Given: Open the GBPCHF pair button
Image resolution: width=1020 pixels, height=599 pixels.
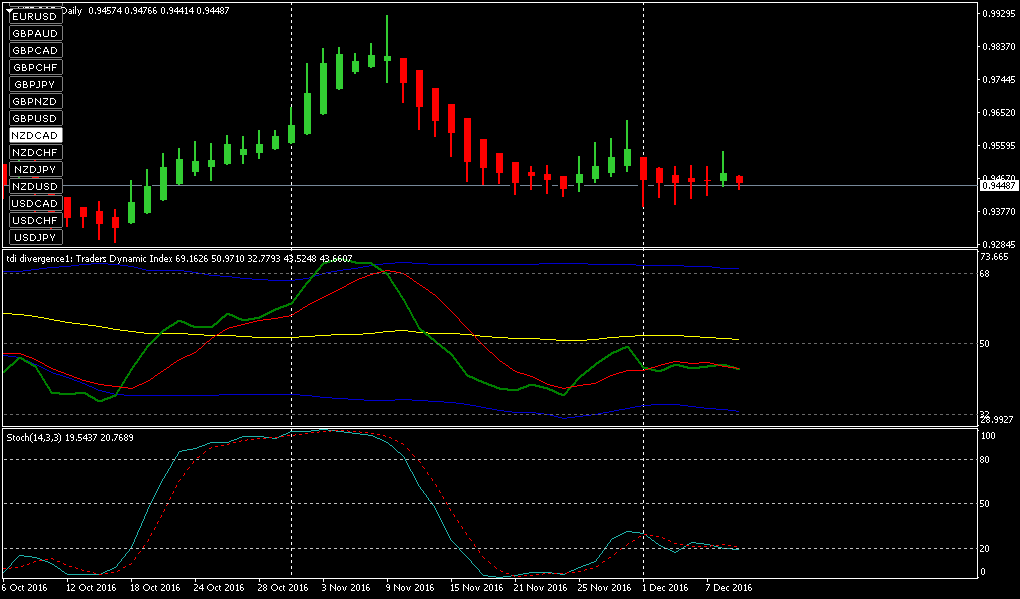Looking at the screenshot, I should pos(36,67).
